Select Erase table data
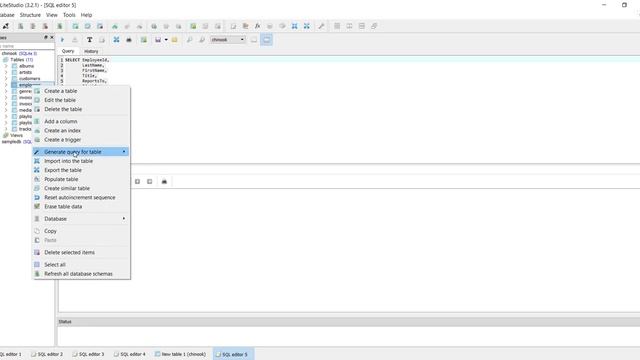Image resolution: width=640 pixels, height=360 pixels. tap(81, 207)
